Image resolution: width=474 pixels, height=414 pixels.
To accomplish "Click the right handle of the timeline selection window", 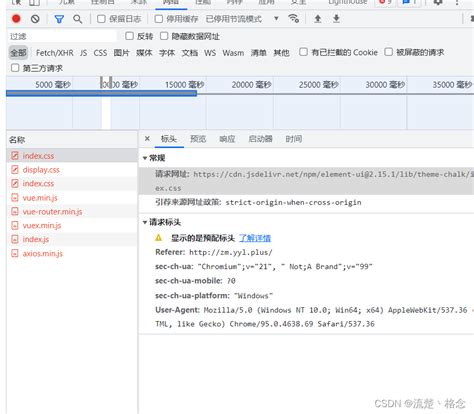I will tap(111, 82).
